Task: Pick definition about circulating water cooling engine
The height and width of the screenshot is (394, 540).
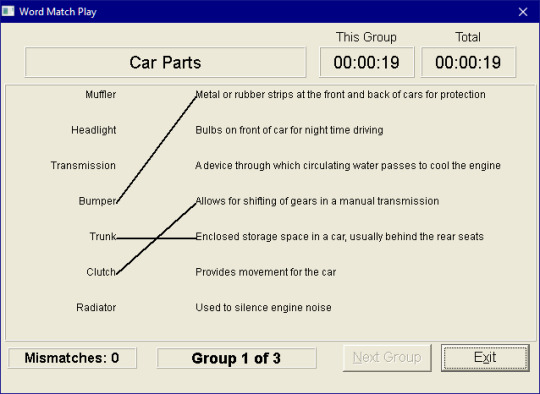Action: (x=348, y=166)
